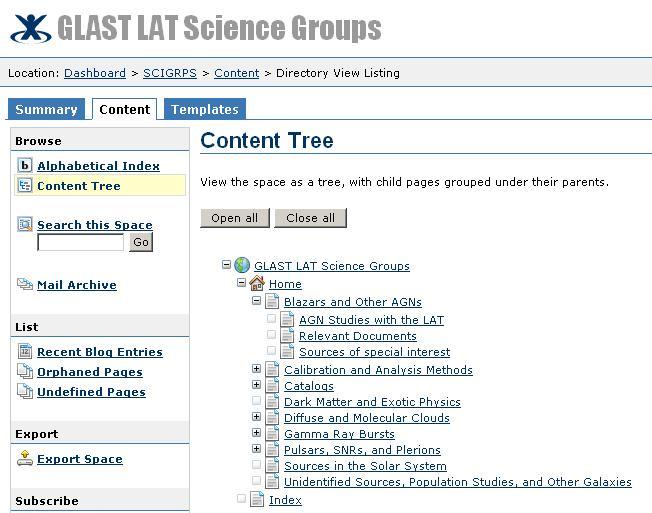652x513 pixels.
Task: Expand the Catalogs tree node
Action: (257, 385)
